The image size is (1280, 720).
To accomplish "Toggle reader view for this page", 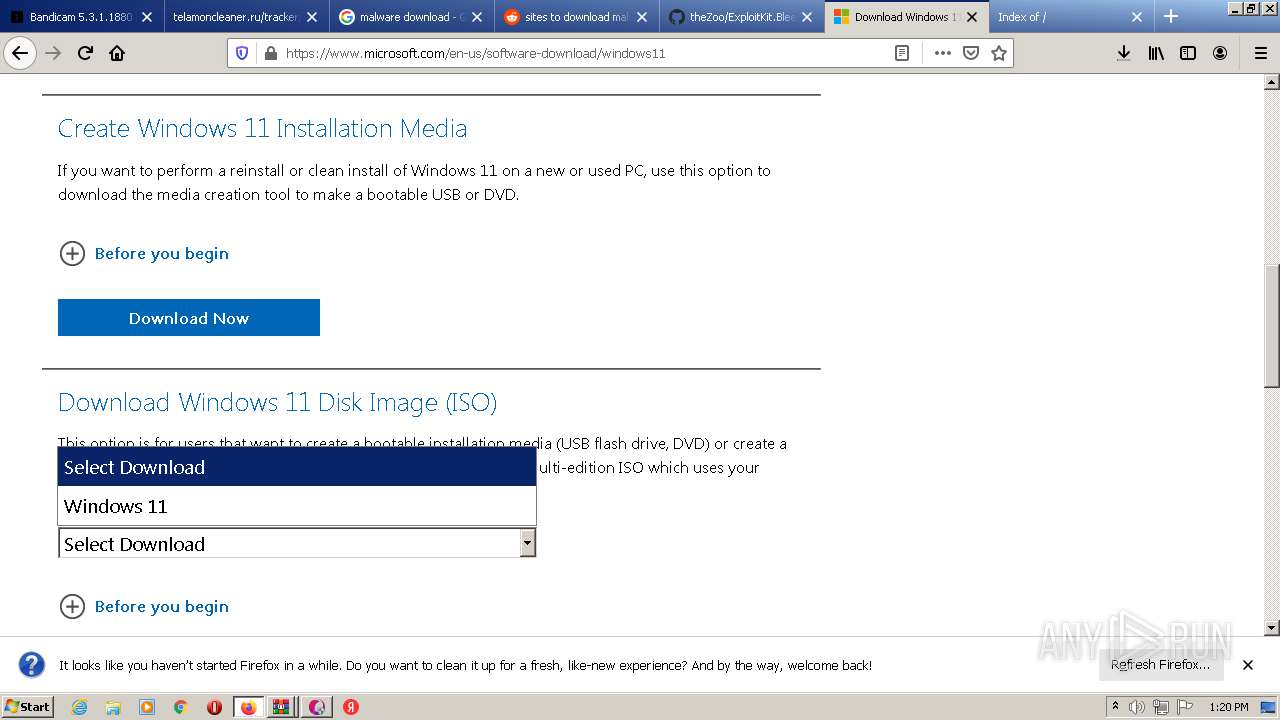I will point(902,53).
